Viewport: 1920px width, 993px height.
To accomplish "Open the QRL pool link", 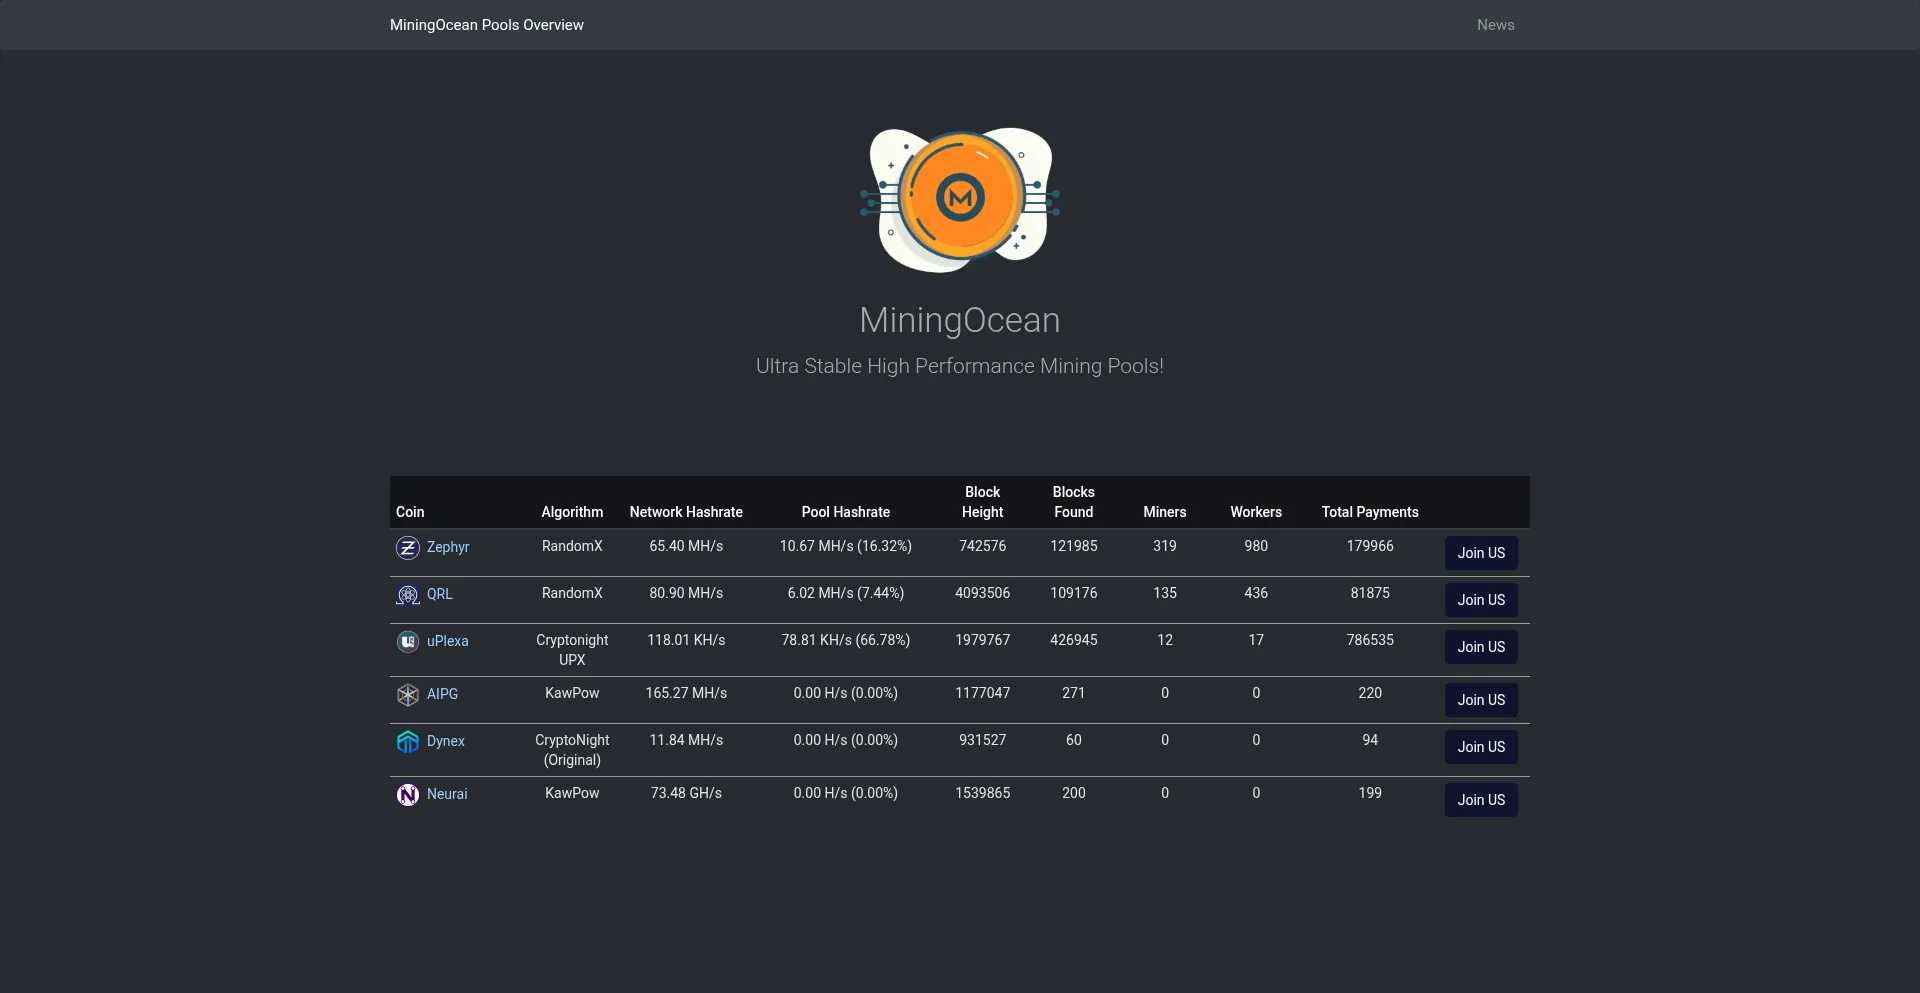I will 440,594.
